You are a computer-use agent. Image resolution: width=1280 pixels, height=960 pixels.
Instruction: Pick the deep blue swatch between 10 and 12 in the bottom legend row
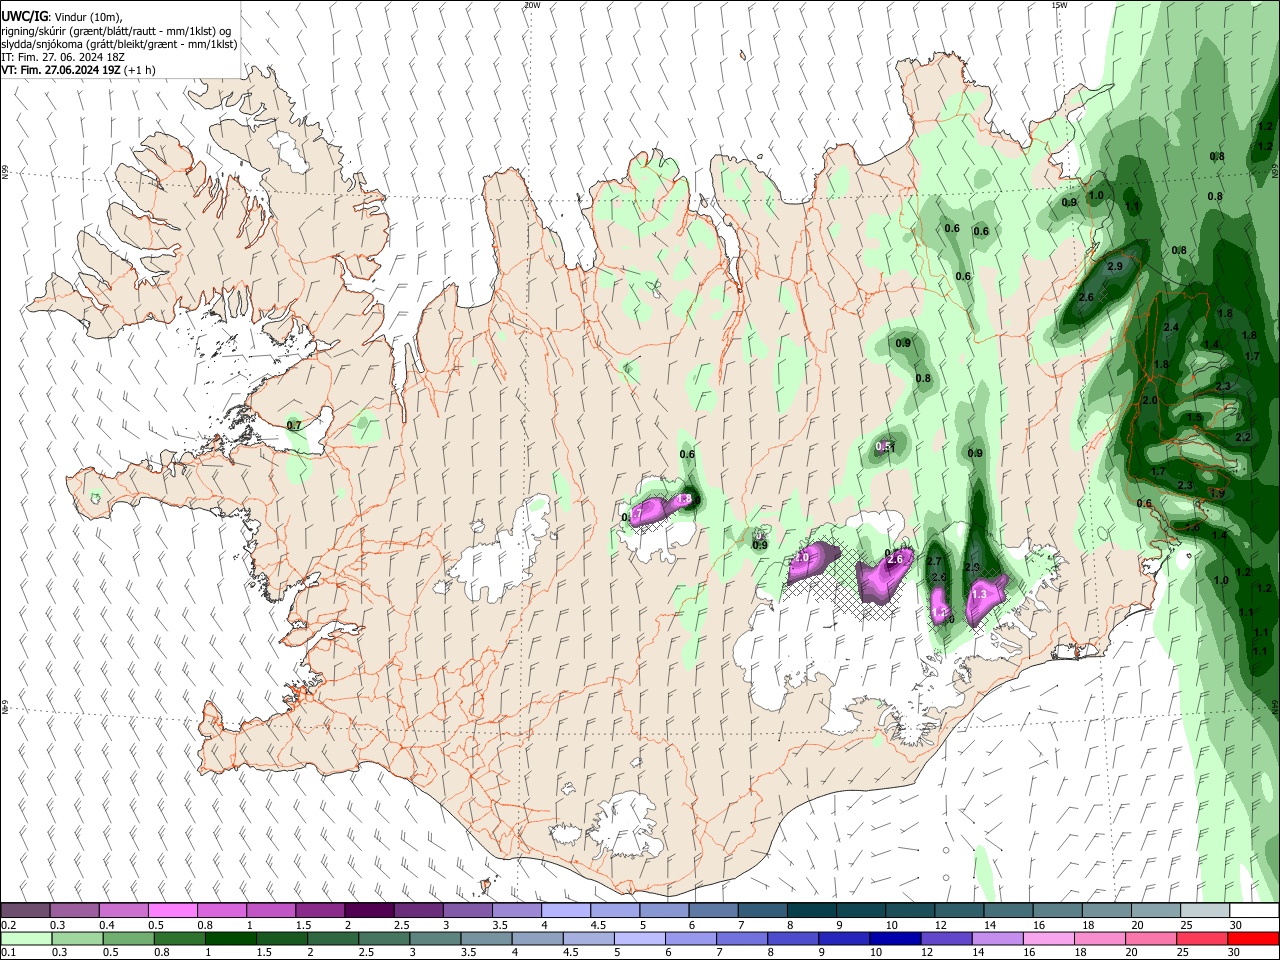coord(895,938)
